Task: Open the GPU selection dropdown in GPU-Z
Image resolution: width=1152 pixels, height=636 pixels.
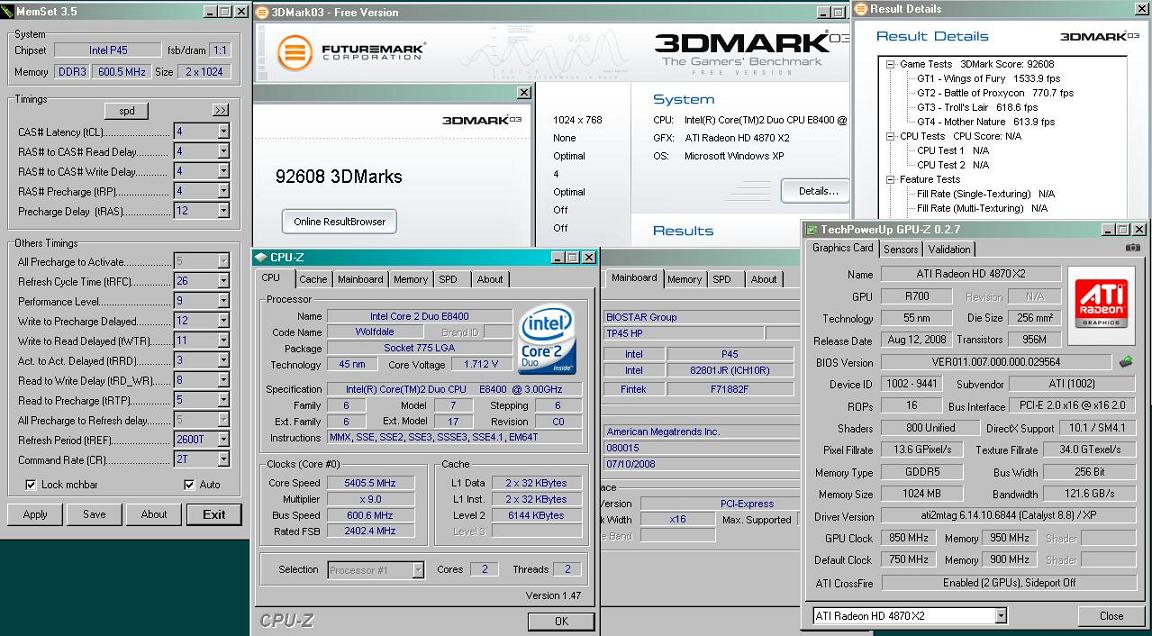Action: pos(1001,615)
